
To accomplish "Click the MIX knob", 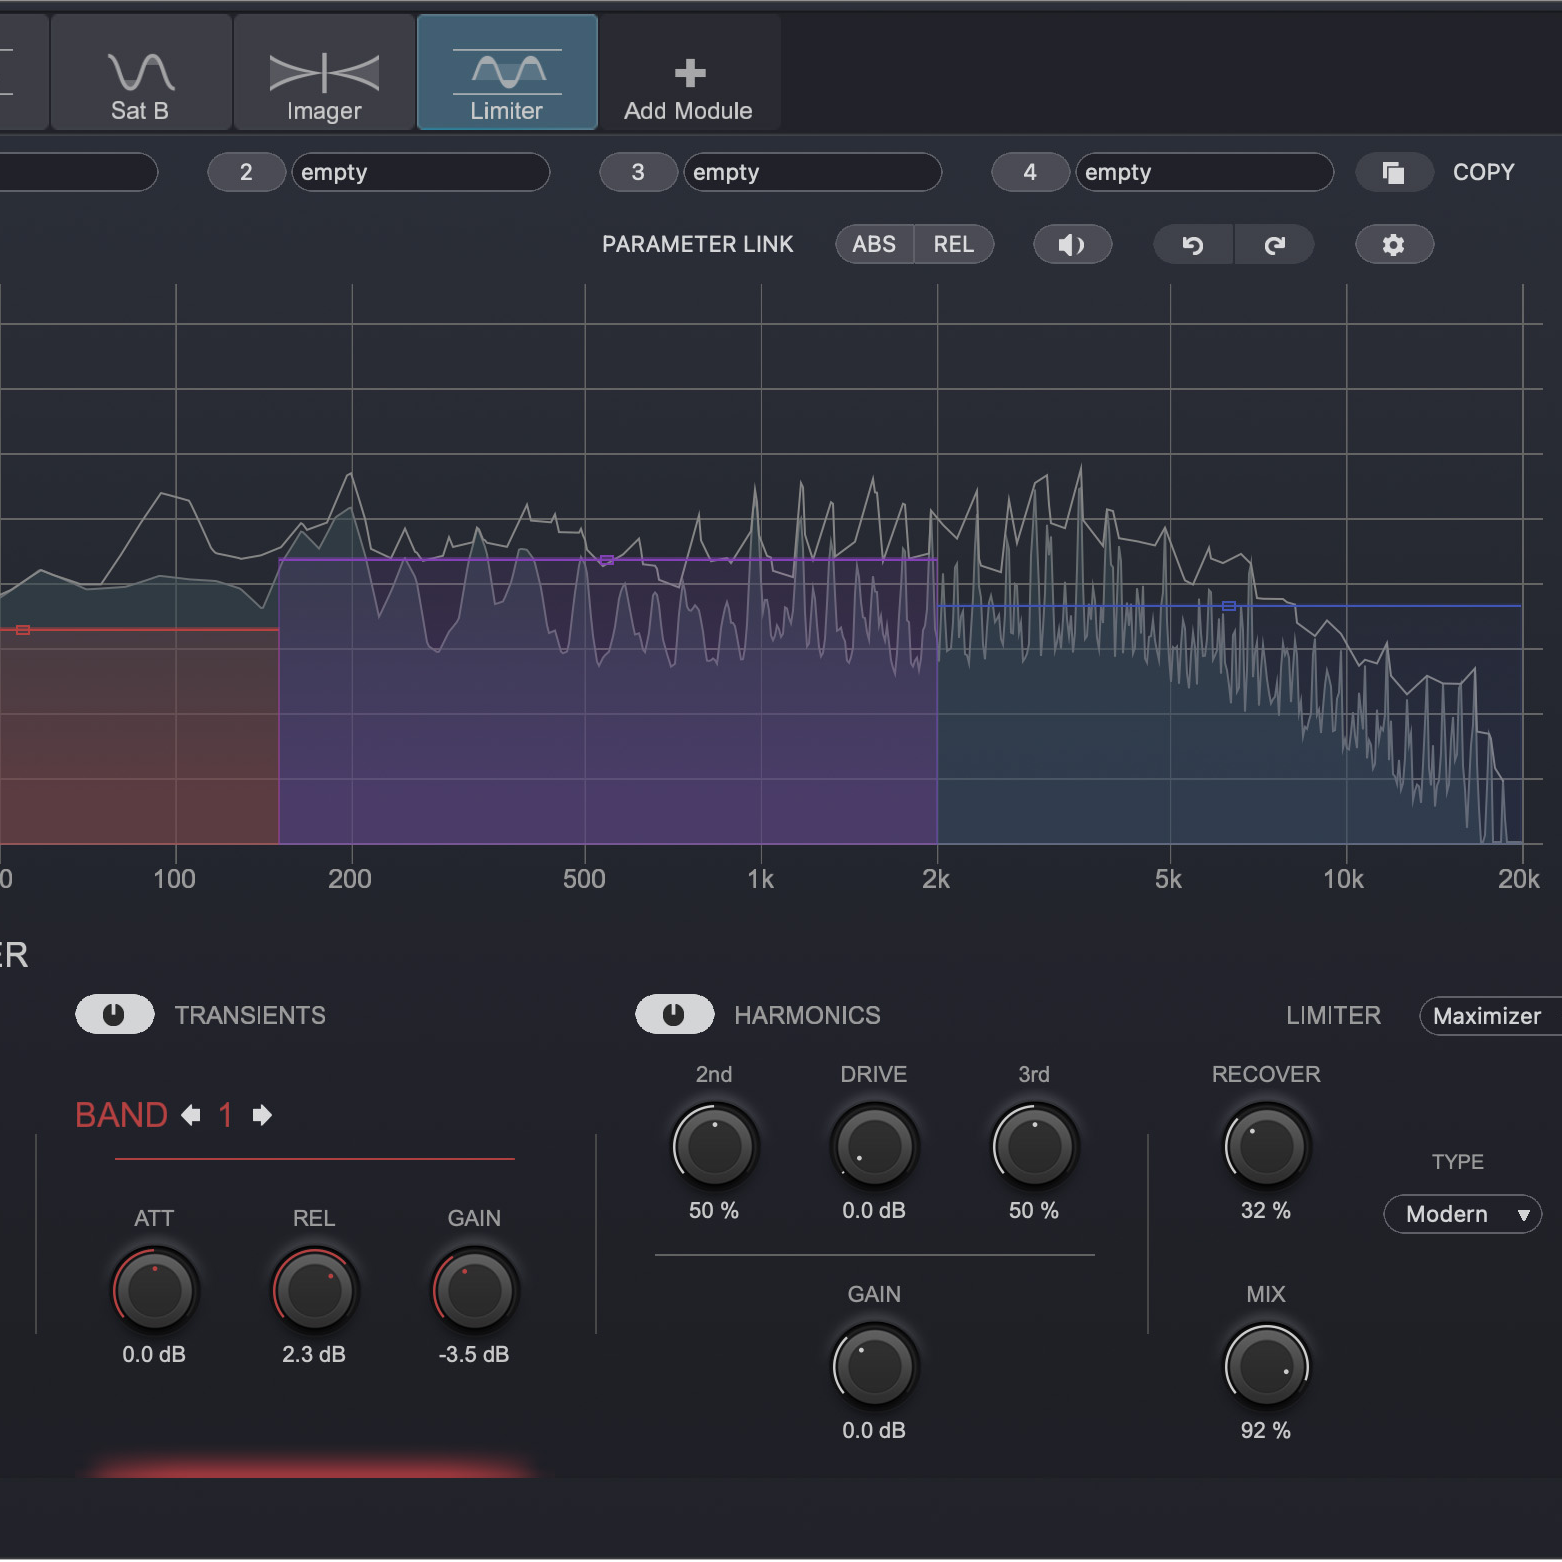I will 1266,1366.
